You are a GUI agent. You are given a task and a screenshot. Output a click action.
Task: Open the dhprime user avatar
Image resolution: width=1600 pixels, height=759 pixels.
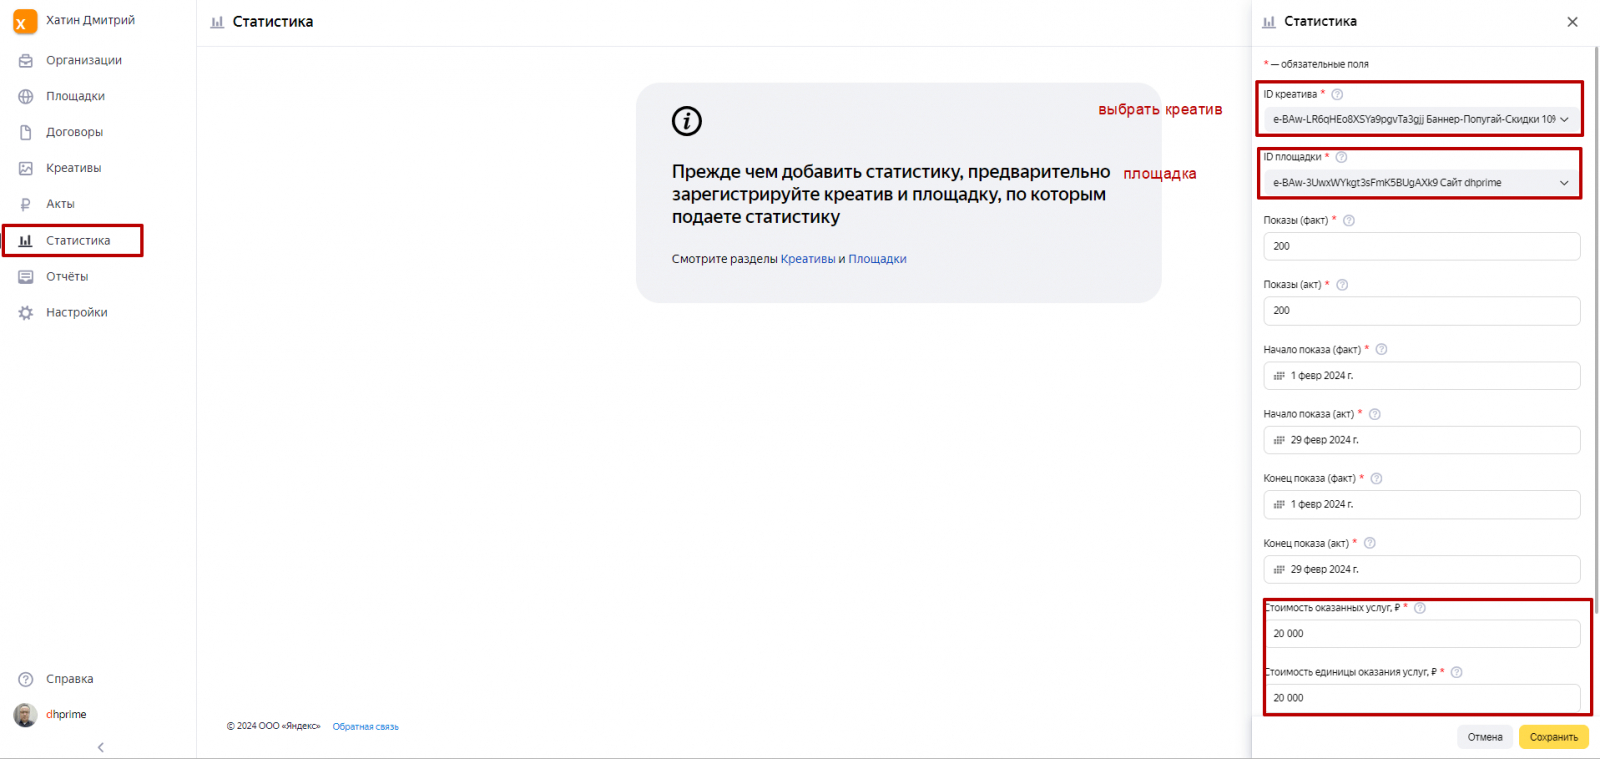pos(25,715)
